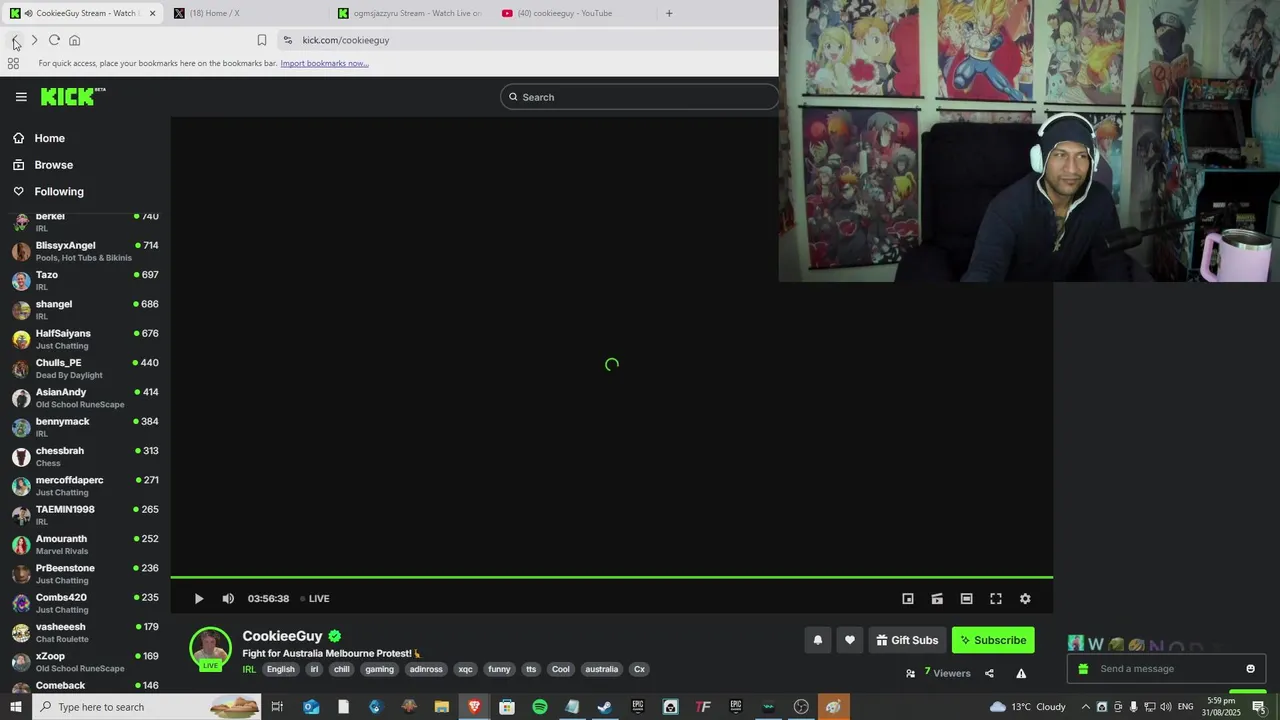Mute the stream volume icon
Screen dimensions: 1280x720
[x=228, y=599]
